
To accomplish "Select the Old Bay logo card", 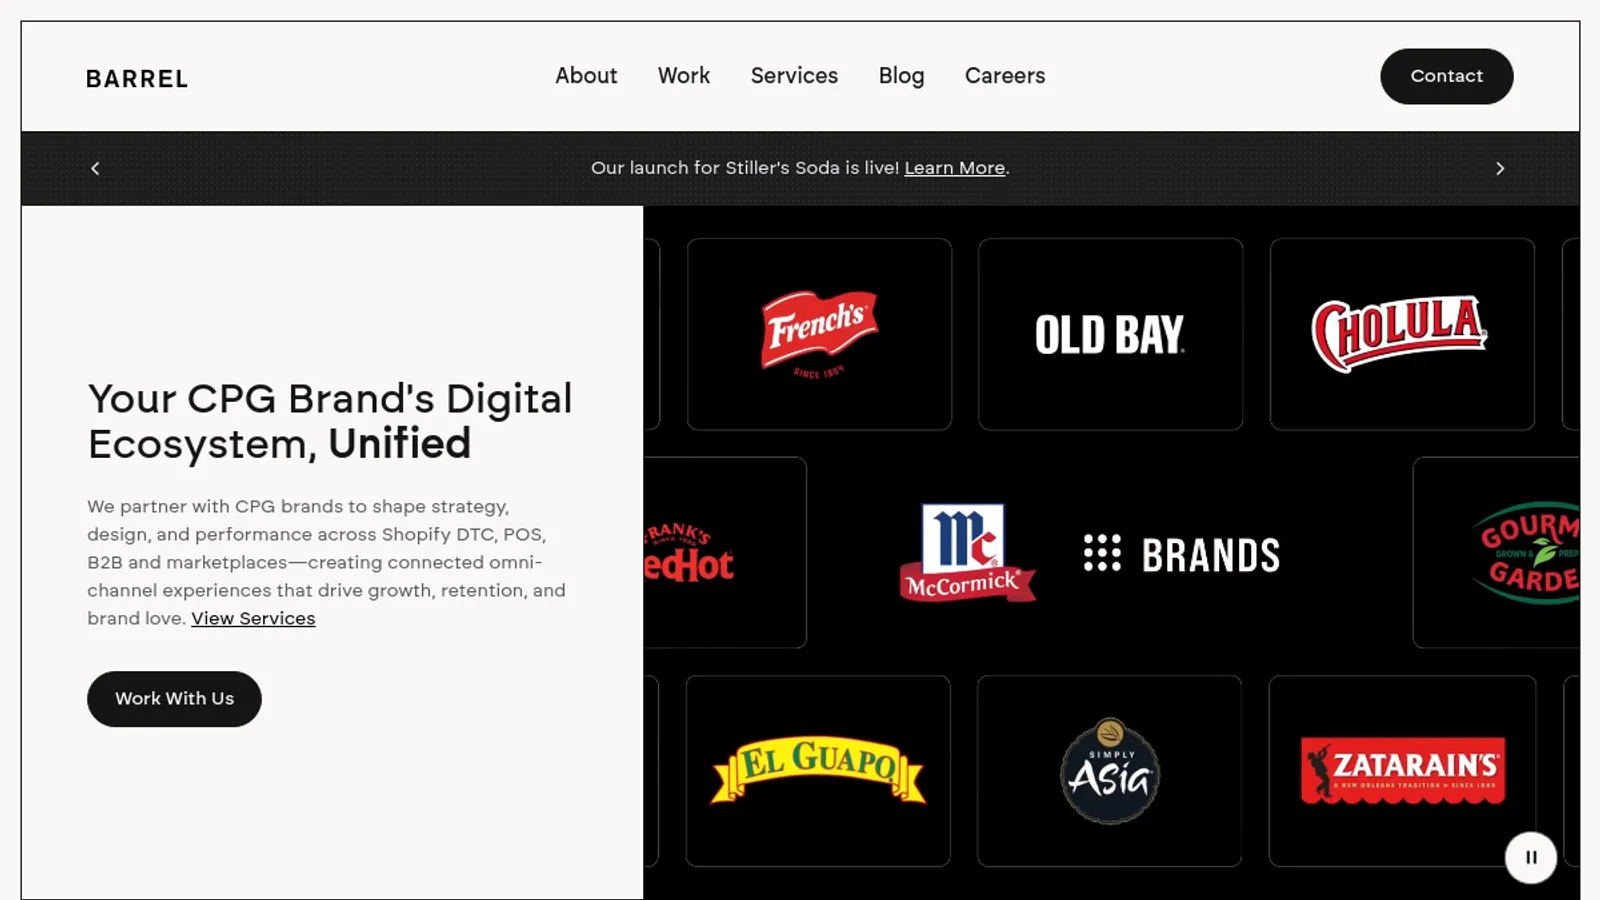I will [1110, 334].
